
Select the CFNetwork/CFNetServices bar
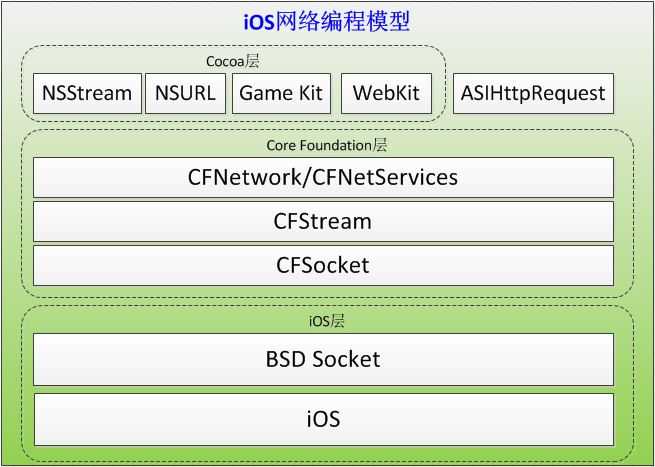coord(323,178)
